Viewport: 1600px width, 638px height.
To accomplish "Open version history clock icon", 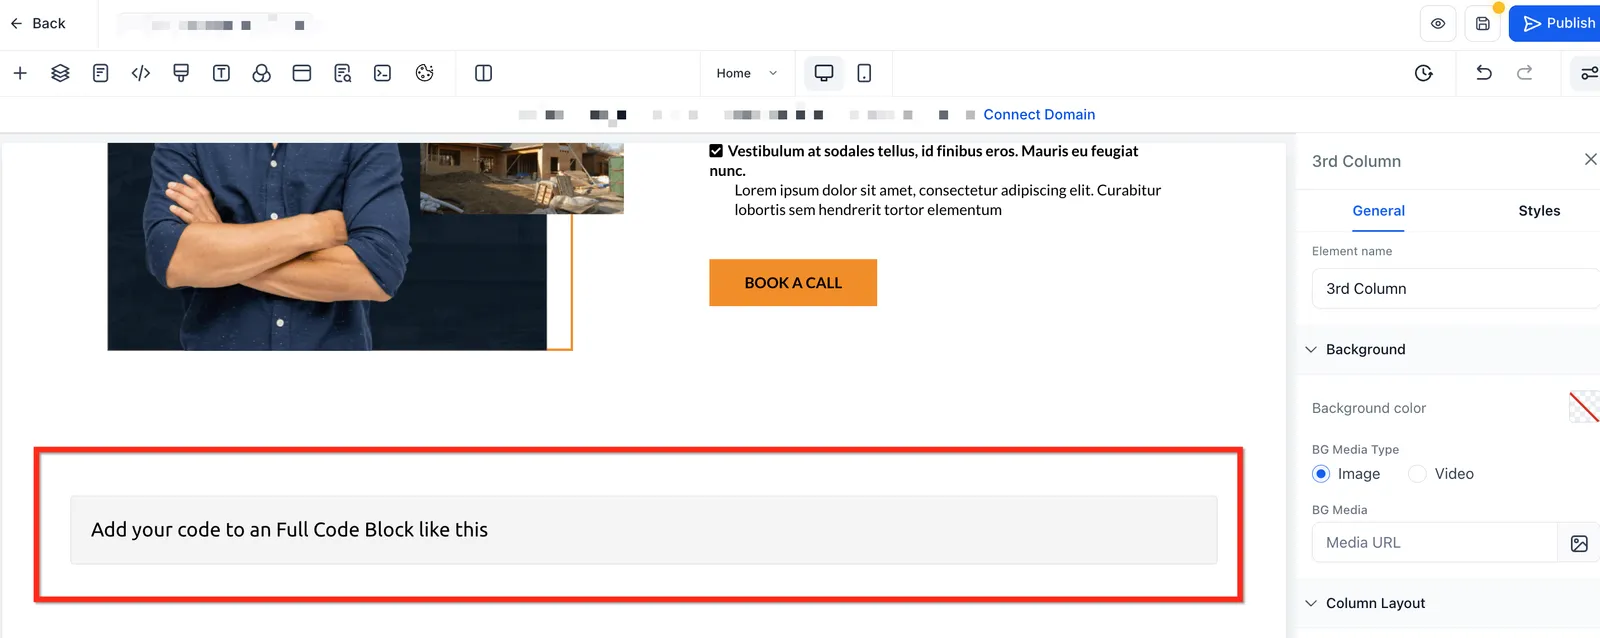I will [x=1424, y=73].
